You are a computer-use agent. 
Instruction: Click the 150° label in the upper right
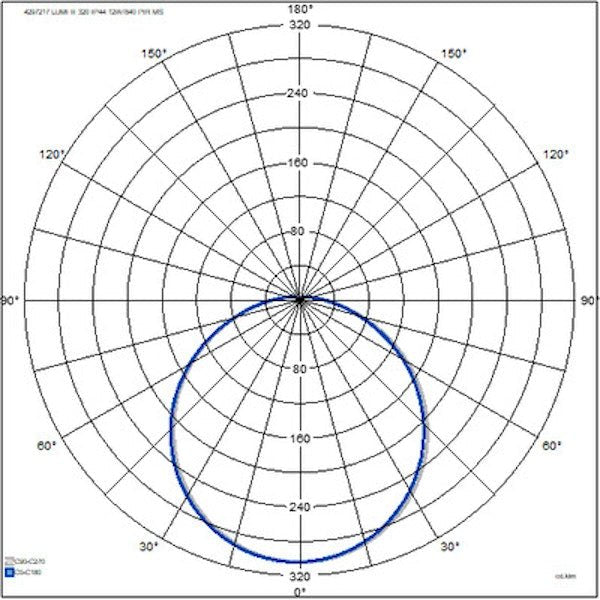coord(453,54)
